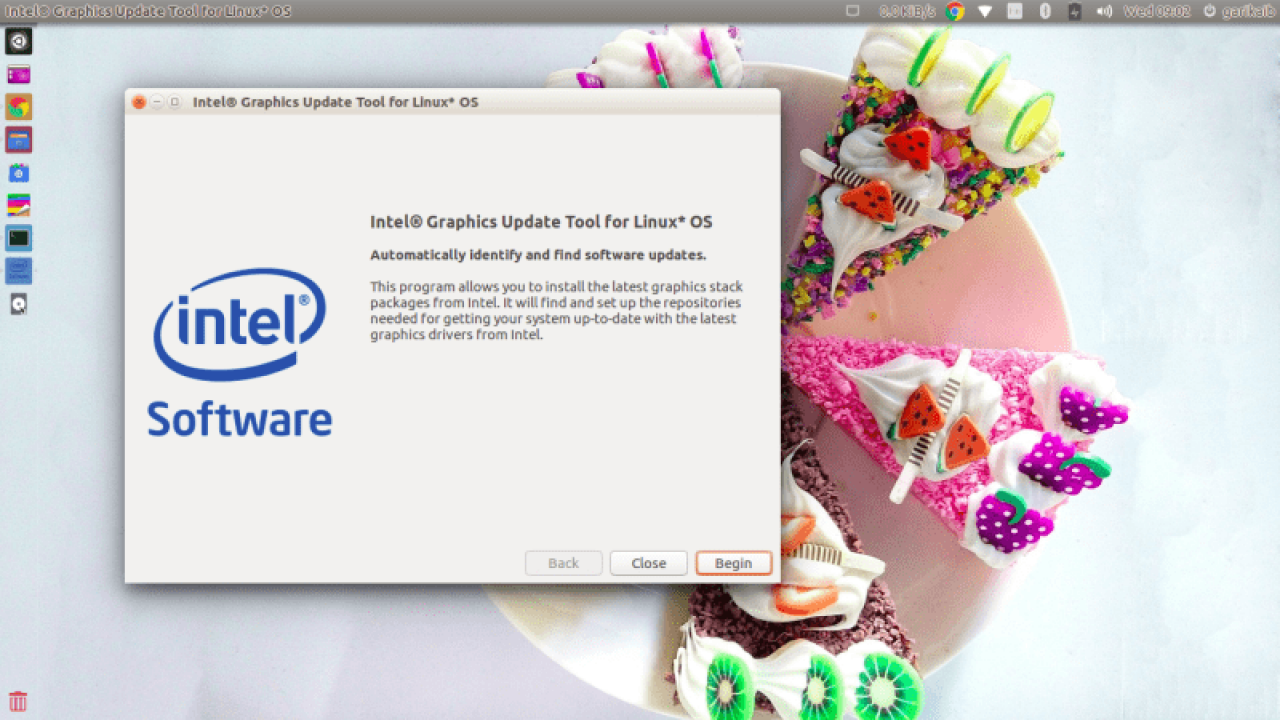Open the magenta media app in the launcher
This screenshot has width=1280, height=720.
pos(18,74)
